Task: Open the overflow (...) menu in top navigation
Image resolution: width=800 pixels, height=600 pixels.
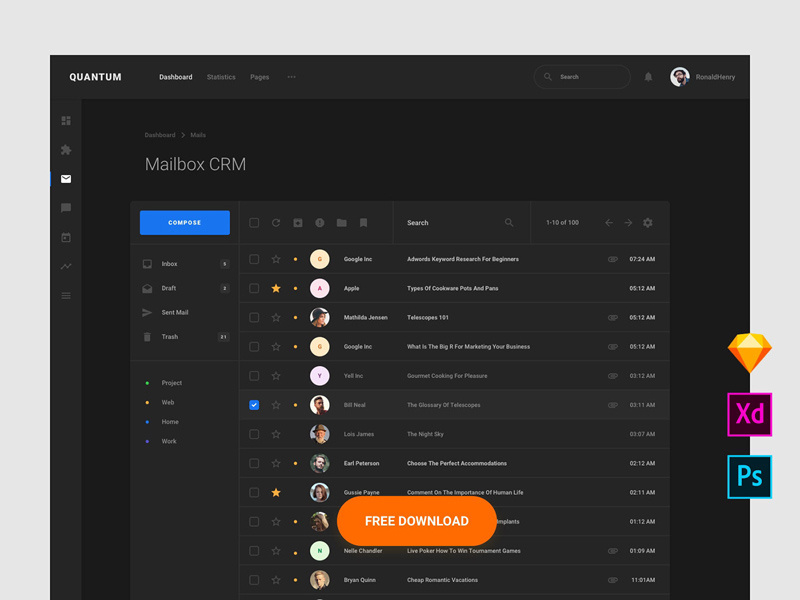Action: coord(291,76)
